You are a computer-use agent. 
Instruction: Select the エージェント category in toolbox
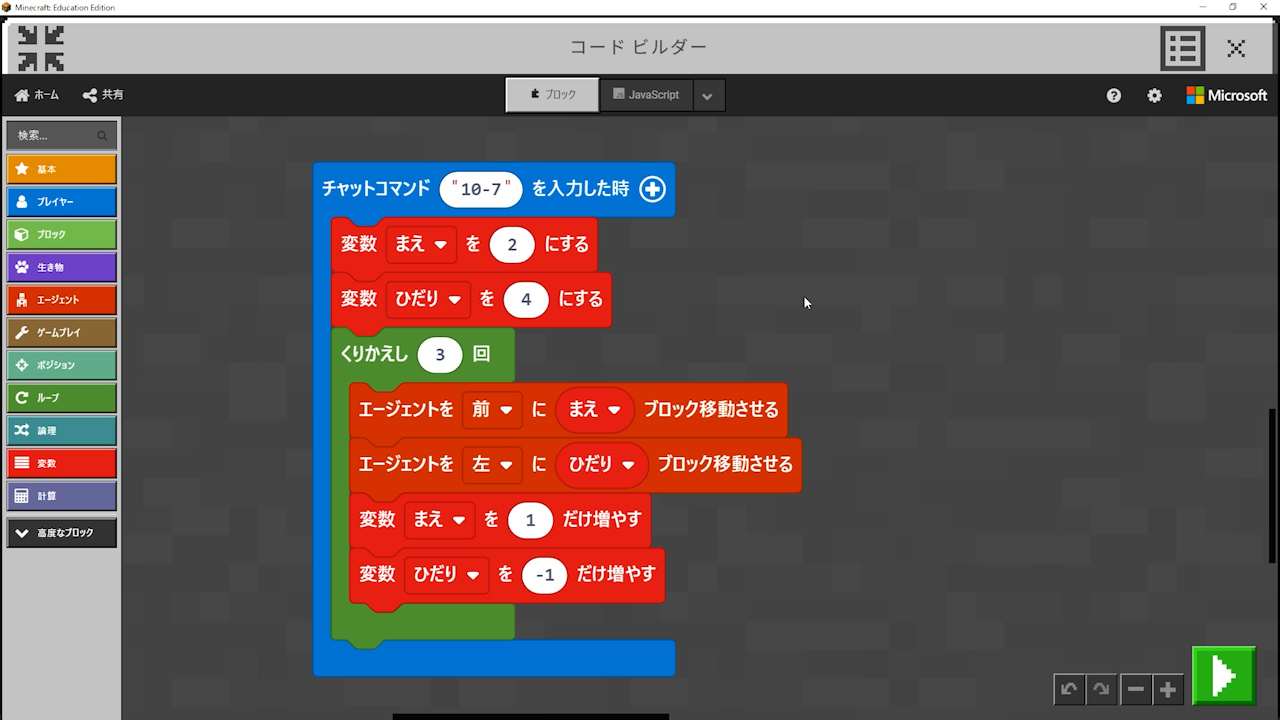(62, 300)
